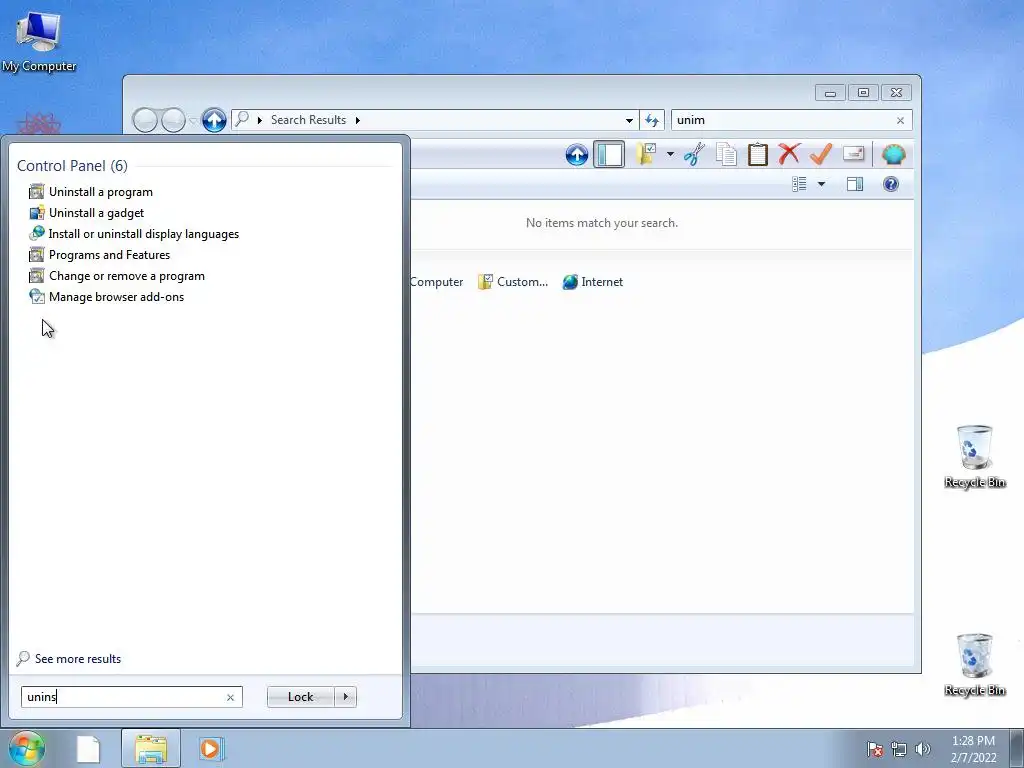The image size is (1024, 768).
Task: Click the Classic Shell seashell settings icon
Action: [x=893, y=155]
